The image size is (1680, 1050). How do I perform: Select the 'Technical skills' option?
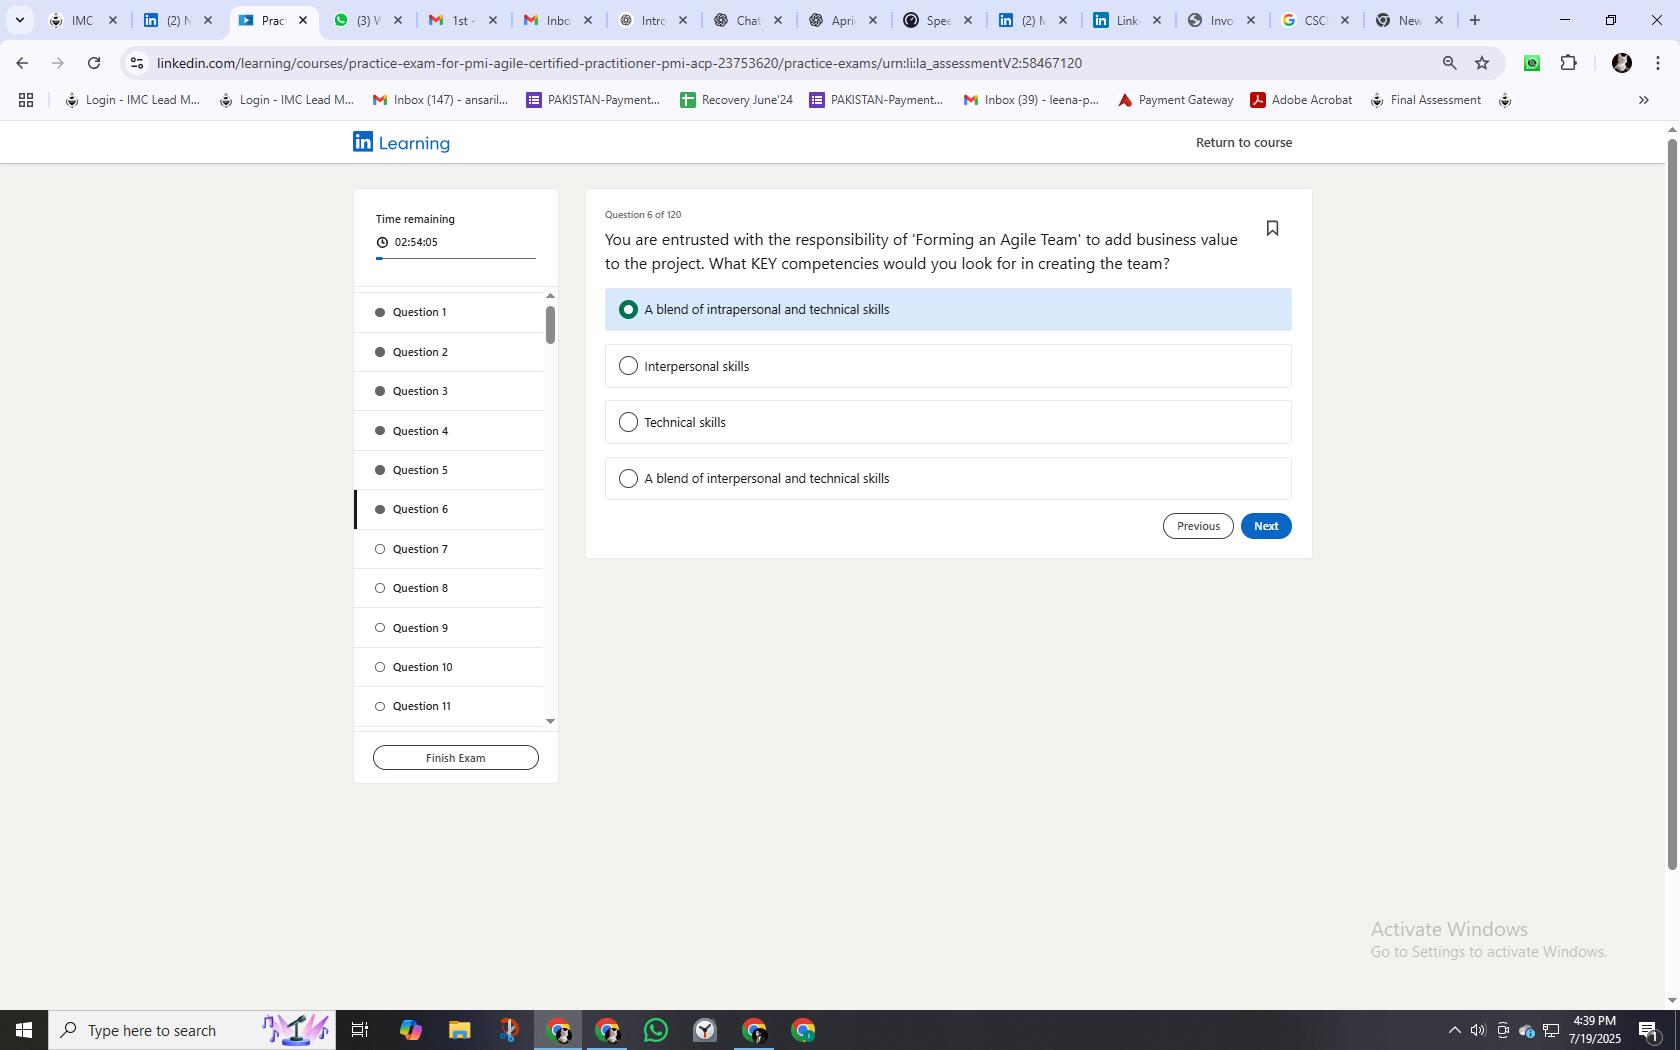point(948,422)
